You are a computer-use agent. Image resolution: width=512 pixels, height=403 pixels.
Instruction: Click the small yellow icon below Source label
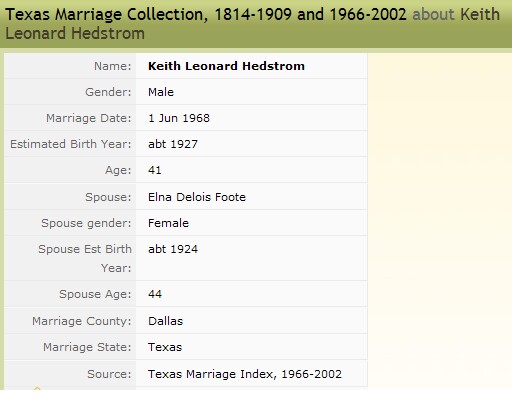coord(37,388)
